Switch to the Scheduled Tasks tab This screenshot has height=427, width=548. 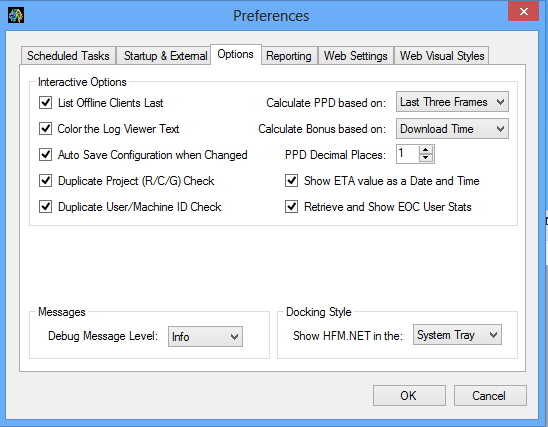68,56
